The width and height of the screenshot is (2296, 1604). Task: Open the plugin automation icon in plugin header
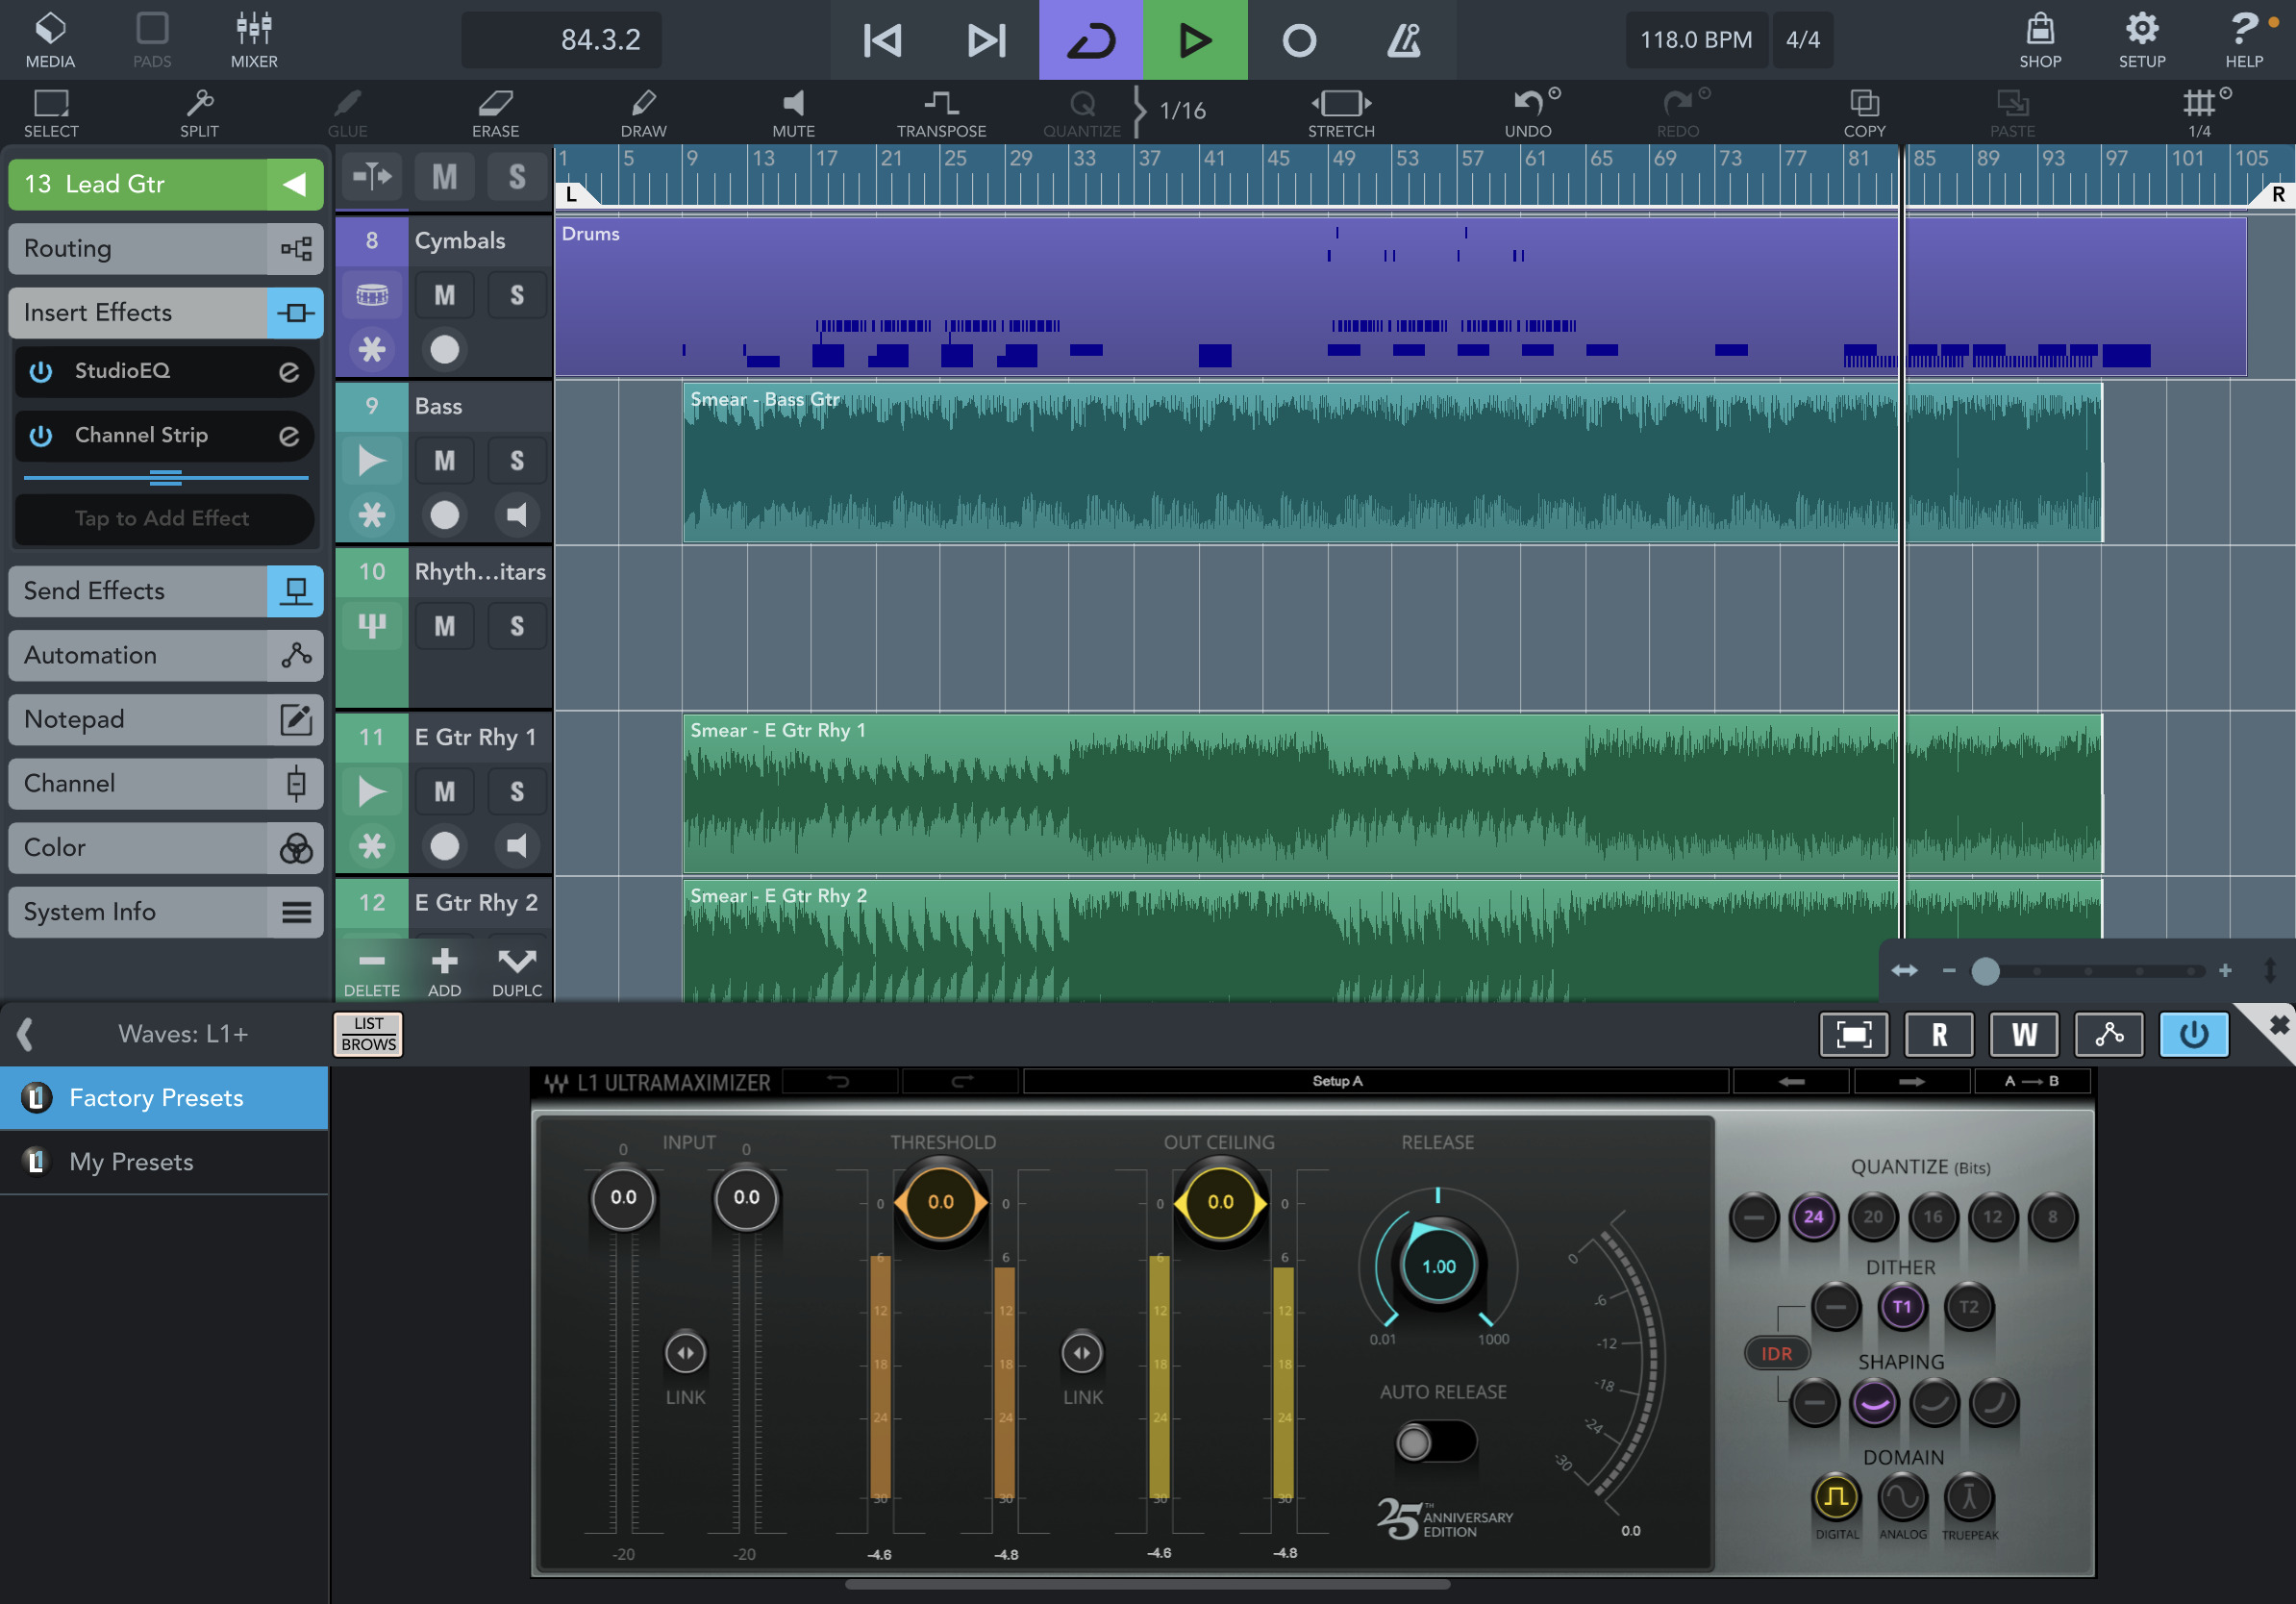coord(2109,1034)
